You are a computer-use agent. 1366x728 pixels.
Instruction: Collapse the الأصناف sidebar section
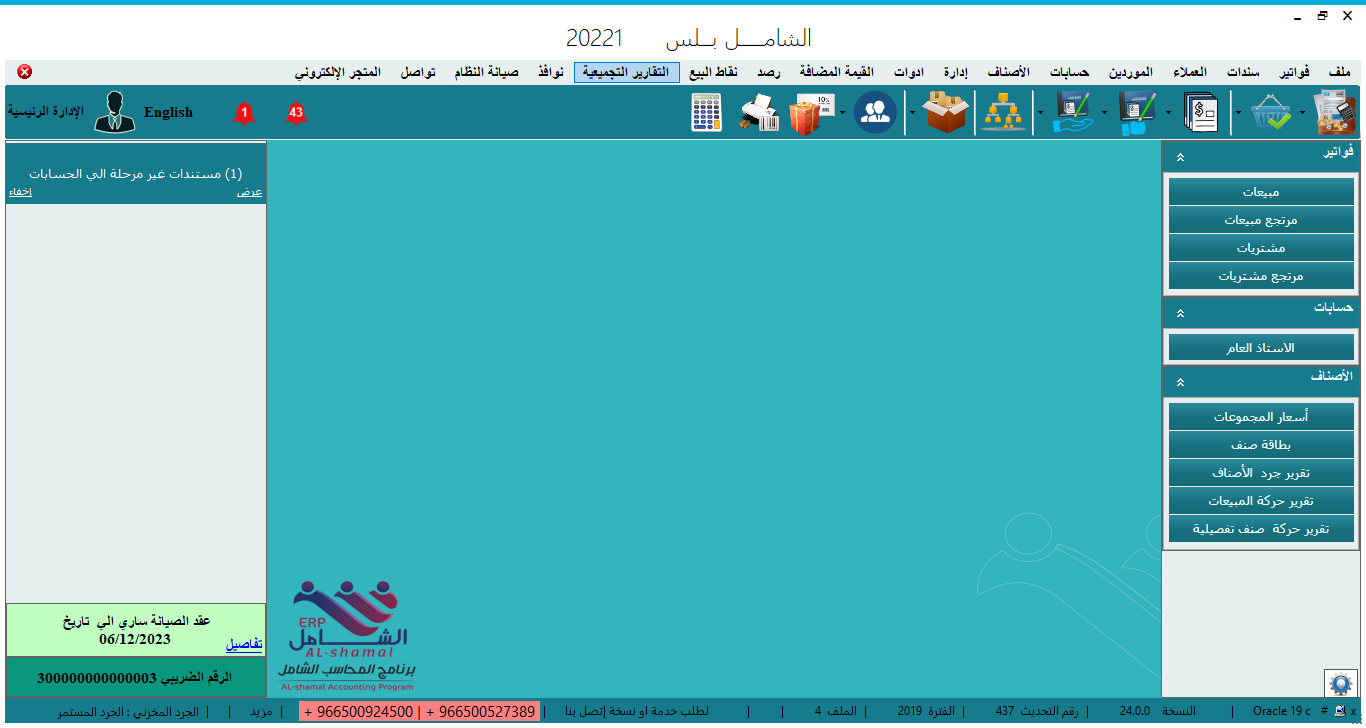pyautogui.click(x=1180, y=382)
